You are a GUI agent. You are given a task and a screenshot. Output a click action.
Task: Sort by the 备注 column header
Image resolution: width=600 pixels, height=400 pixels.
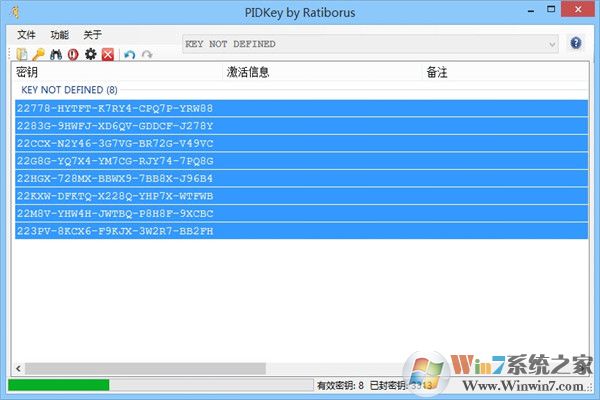click(505, 72)
